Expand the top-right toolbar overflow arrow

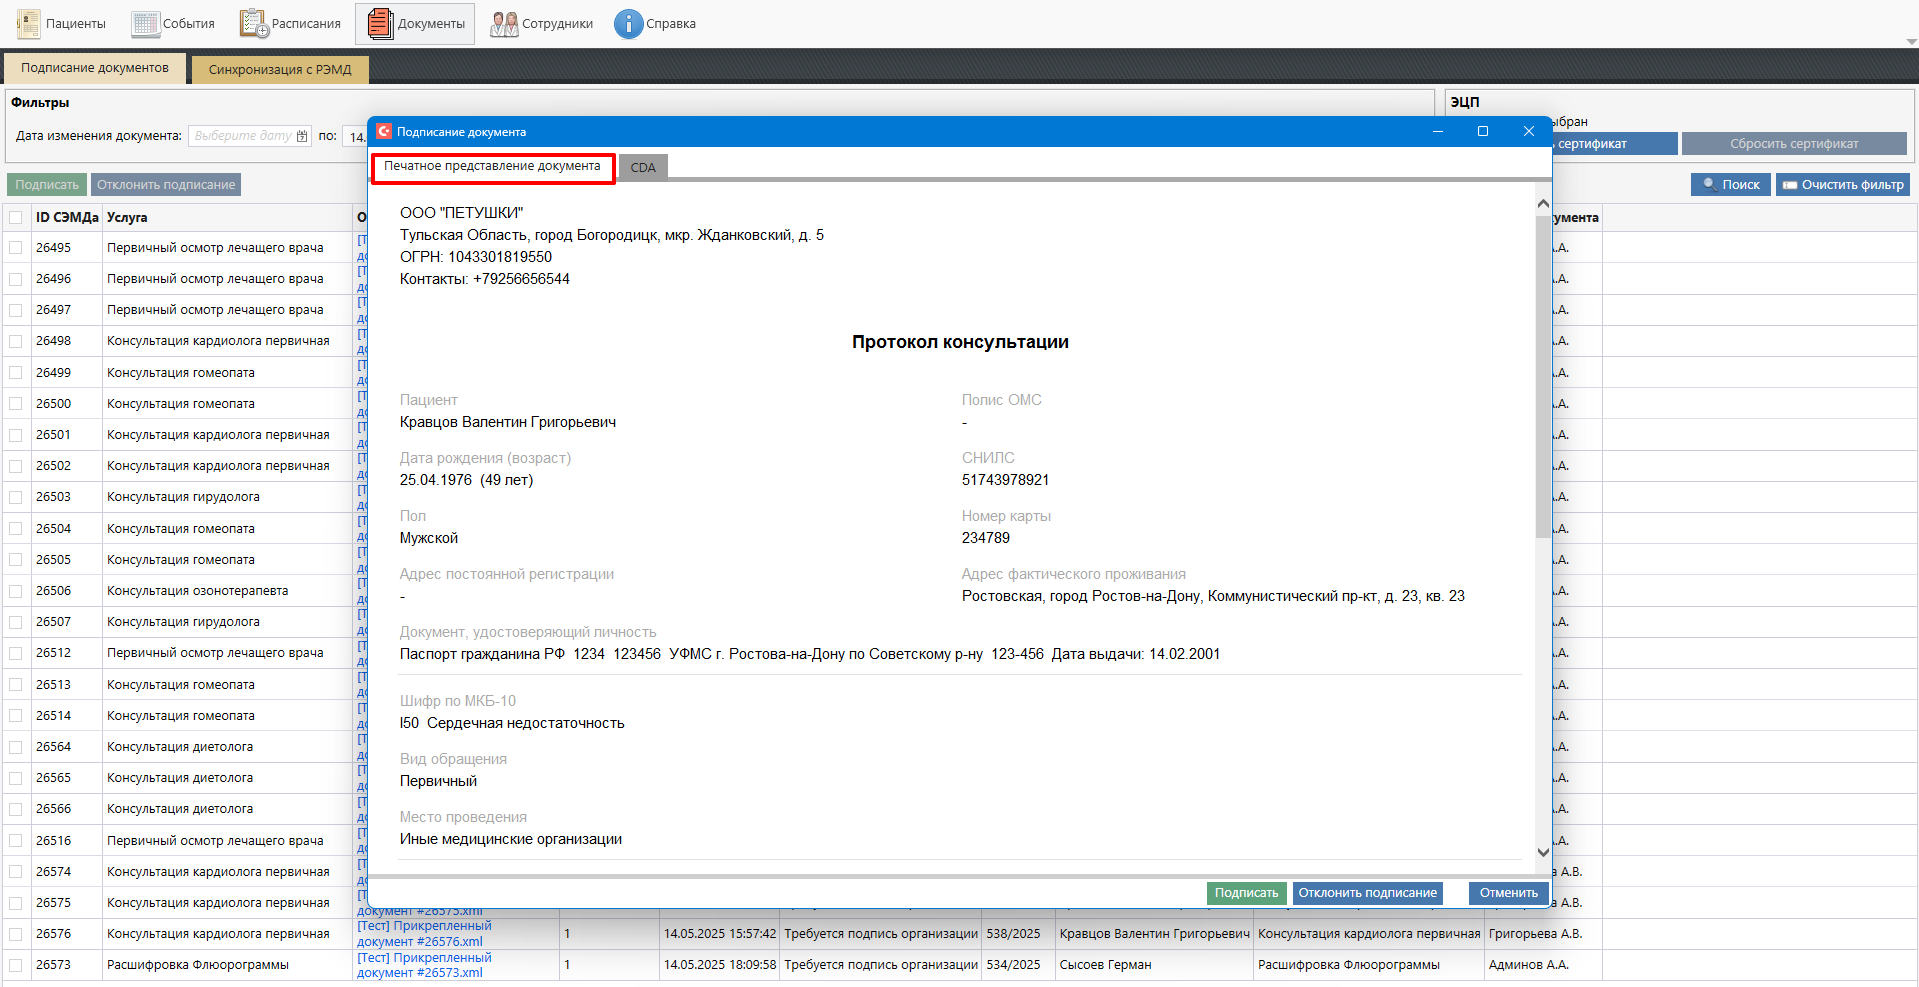[1911, 42]
